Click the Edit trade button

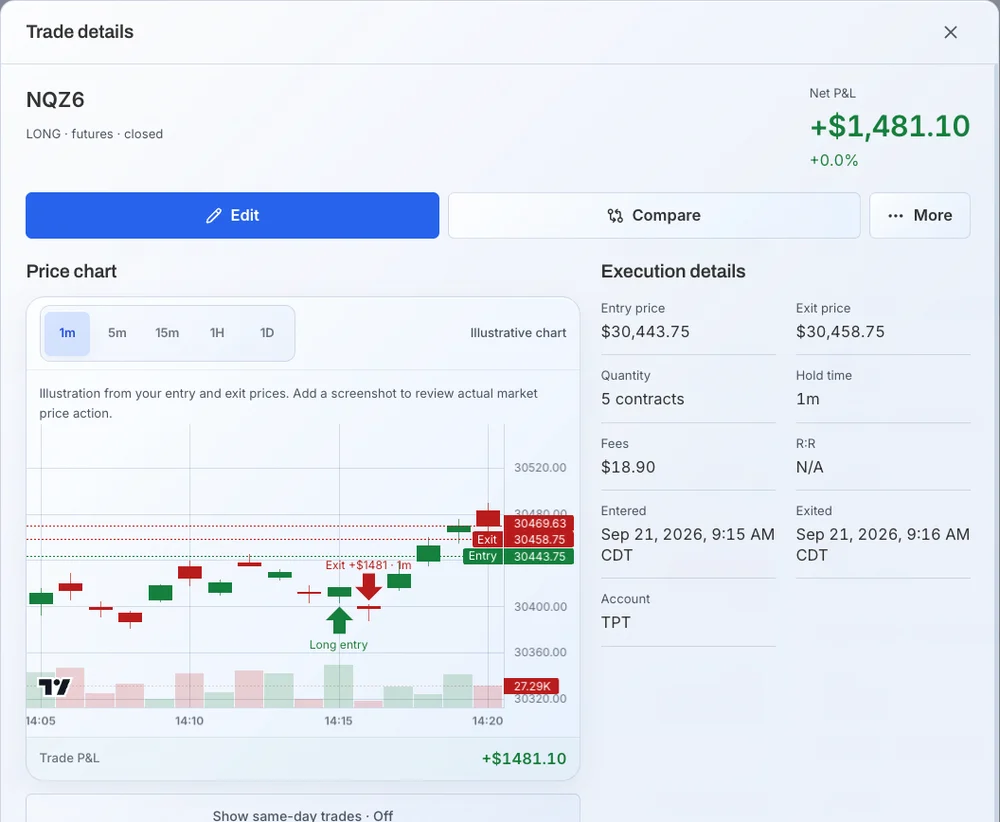click(232, 216)
